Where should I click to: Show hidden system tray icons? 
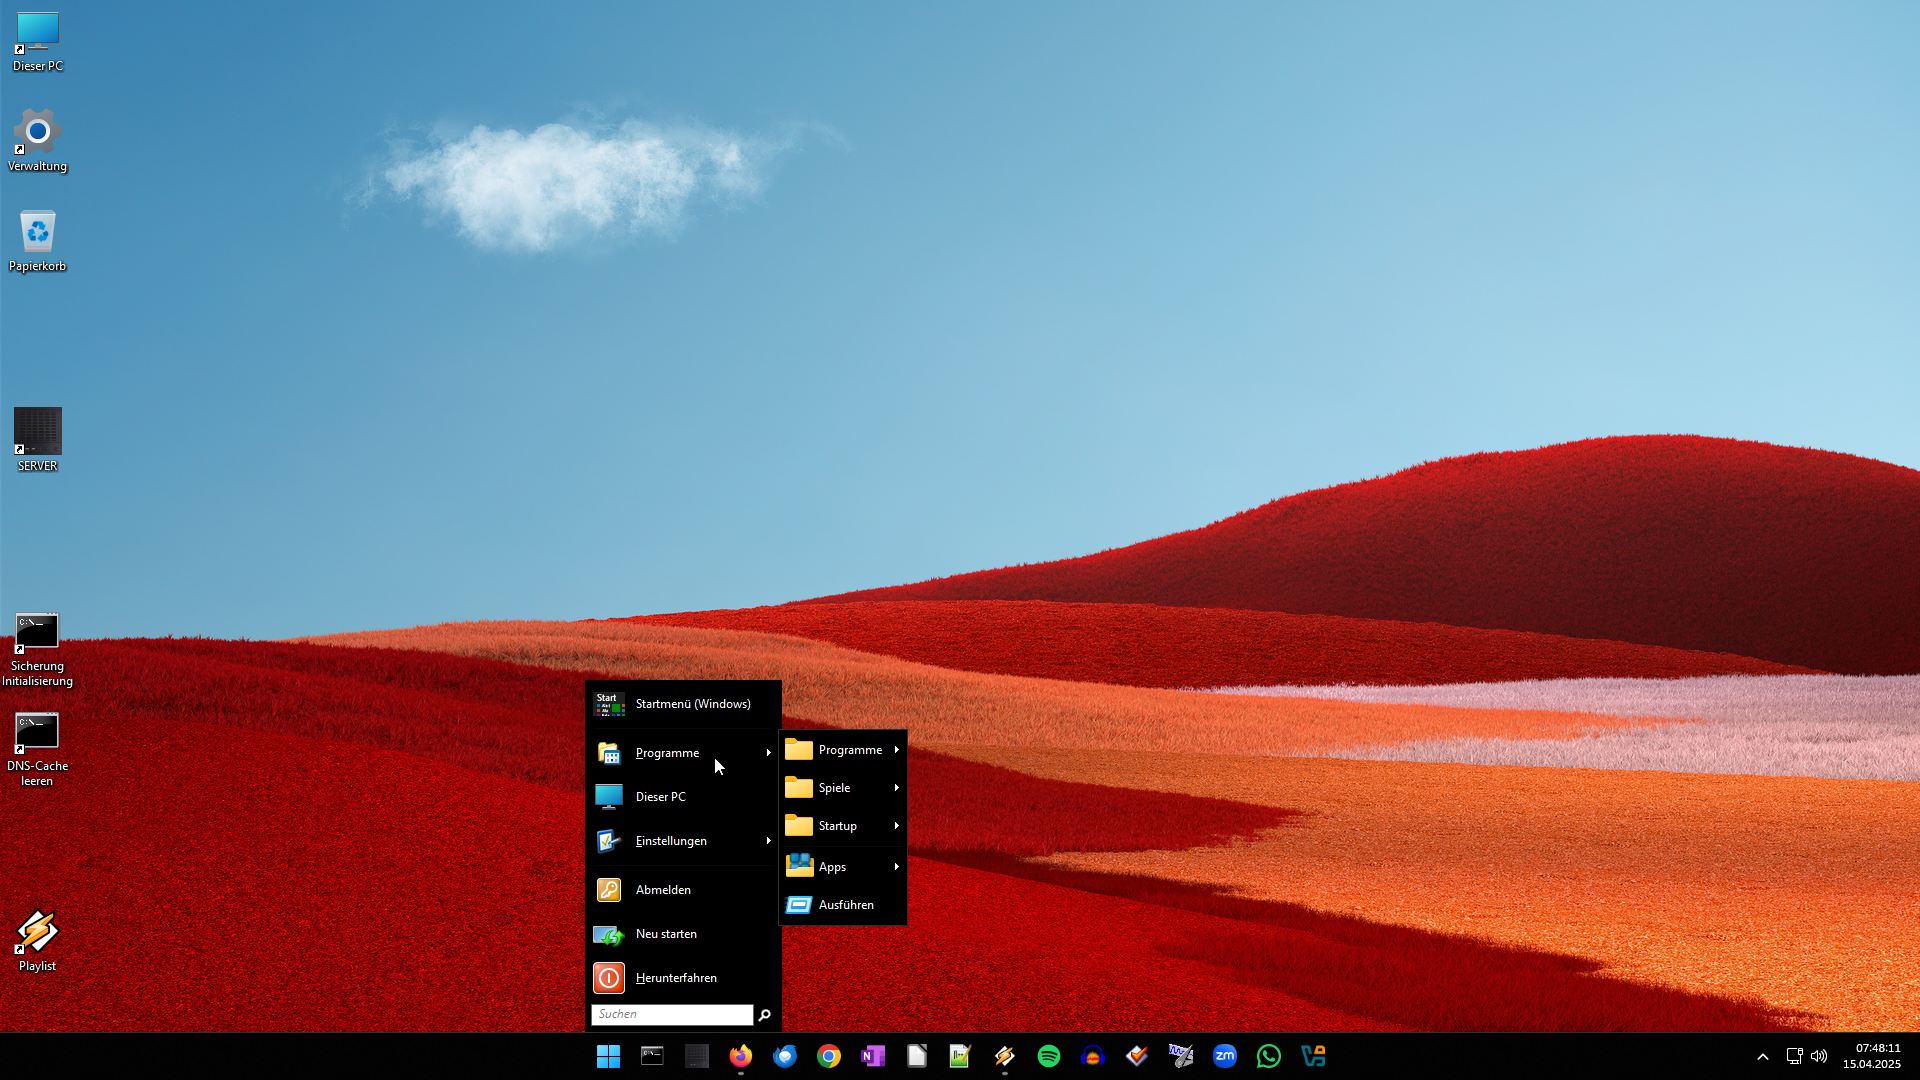point(1763,1056)
